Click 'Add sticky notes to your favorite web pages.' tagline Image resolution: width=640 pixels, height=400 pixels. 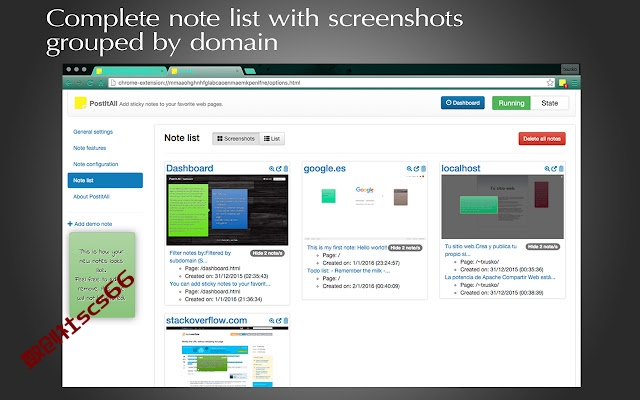171,104
